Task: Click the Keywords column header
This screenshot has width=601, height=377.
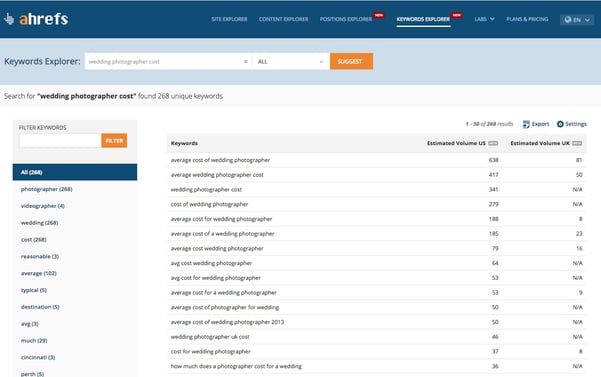Action: (184, 143)
